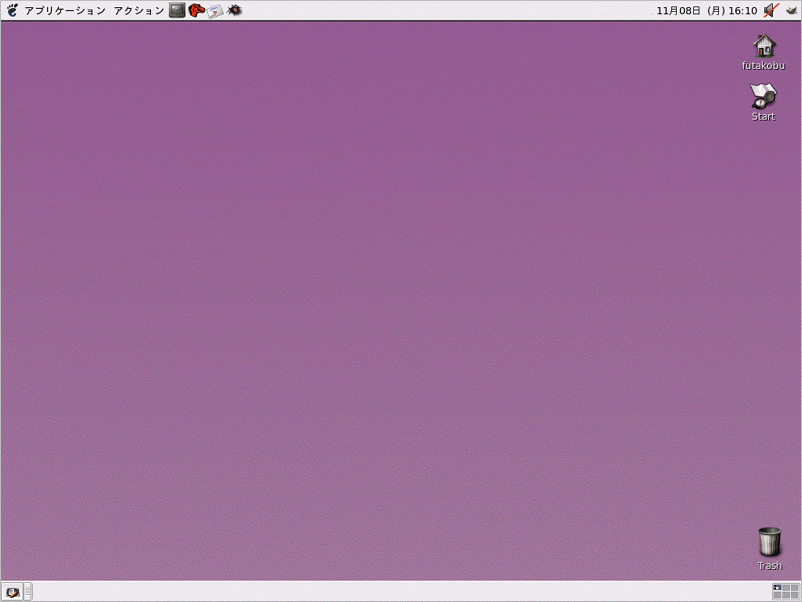Viewport: 802px width, 602px height.
Task: Open the アクション menu
Action: tap(139, 10)
